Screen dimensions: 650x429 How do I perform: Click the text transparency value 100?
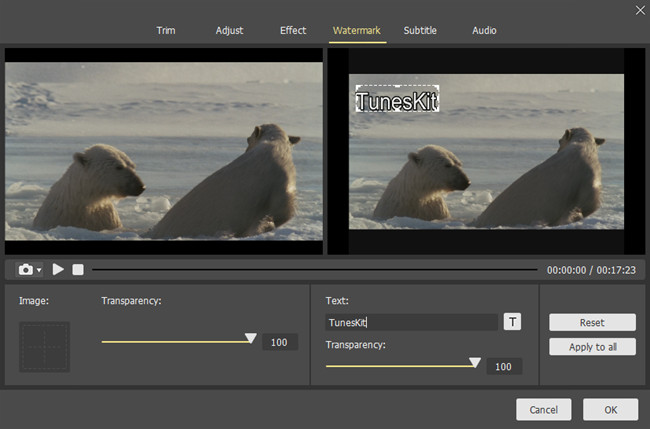click(x=504, y=366)
